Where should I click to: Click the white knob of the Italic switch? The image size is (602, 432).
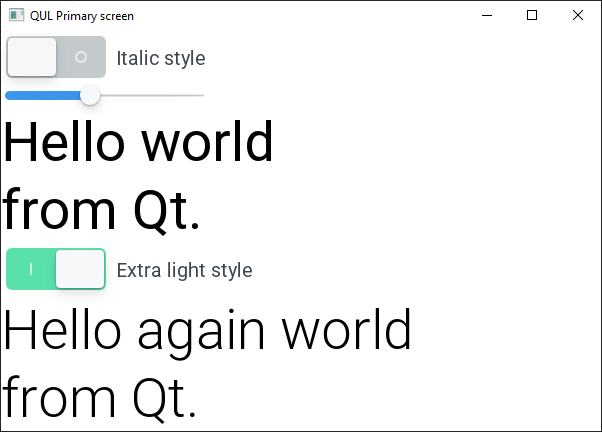32,57
